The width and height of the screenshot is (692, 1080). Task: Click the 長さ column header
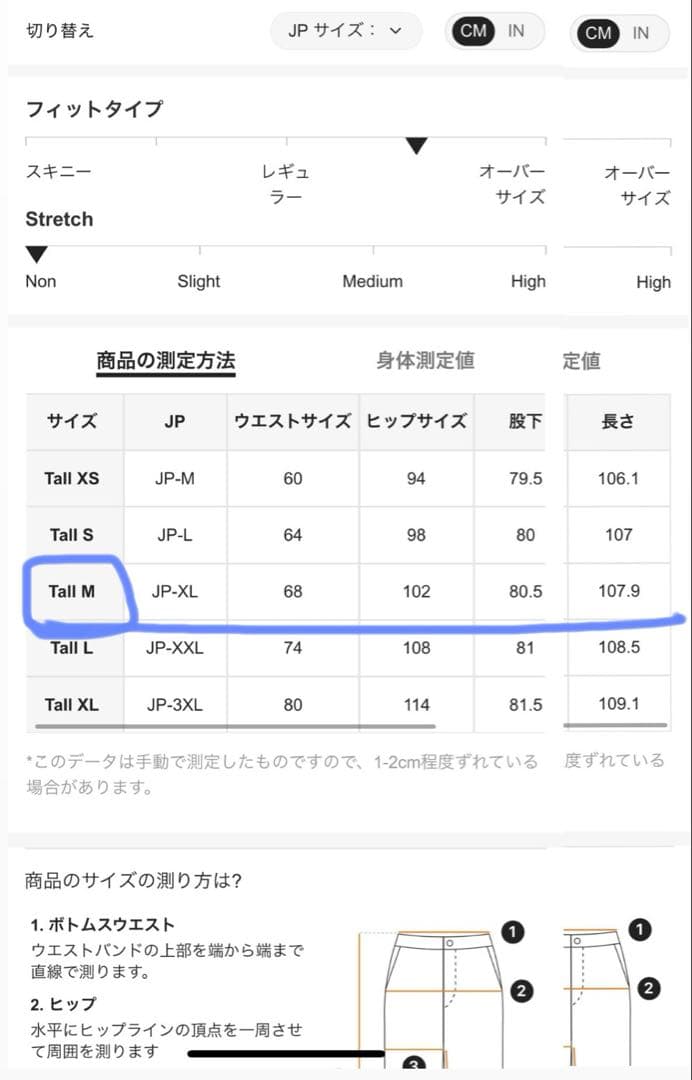pos(618,421)
